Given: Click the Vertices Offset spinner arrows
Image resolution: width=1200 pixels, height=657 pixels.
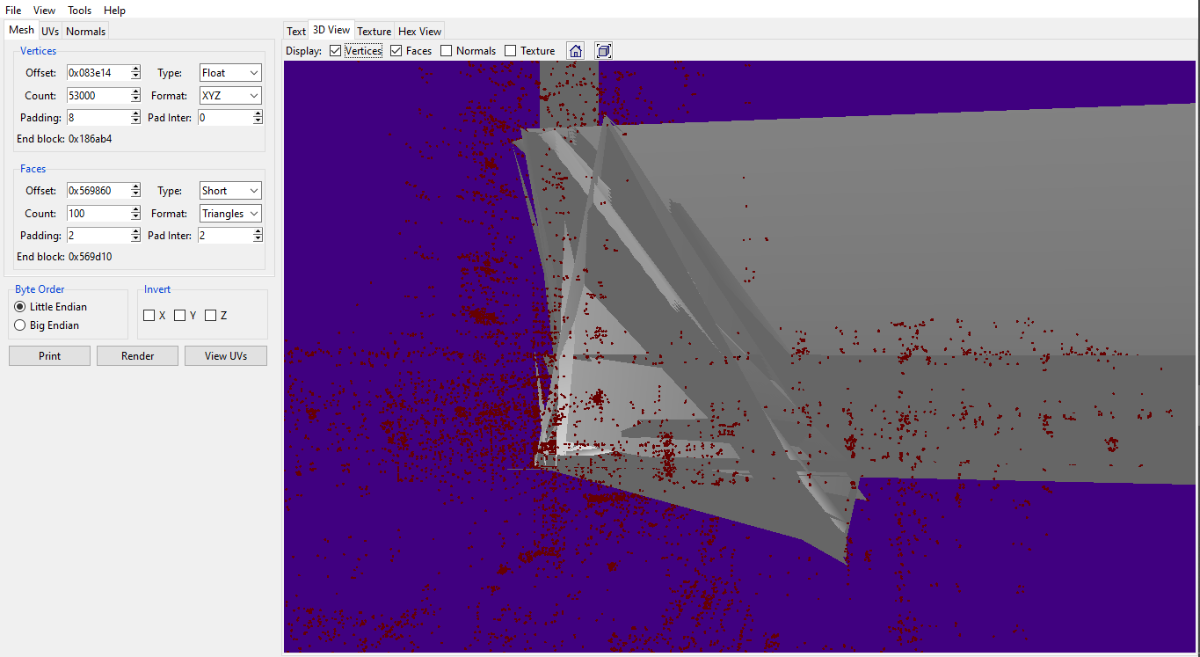Looking at the screenshot, I should [x=136, y=73].
